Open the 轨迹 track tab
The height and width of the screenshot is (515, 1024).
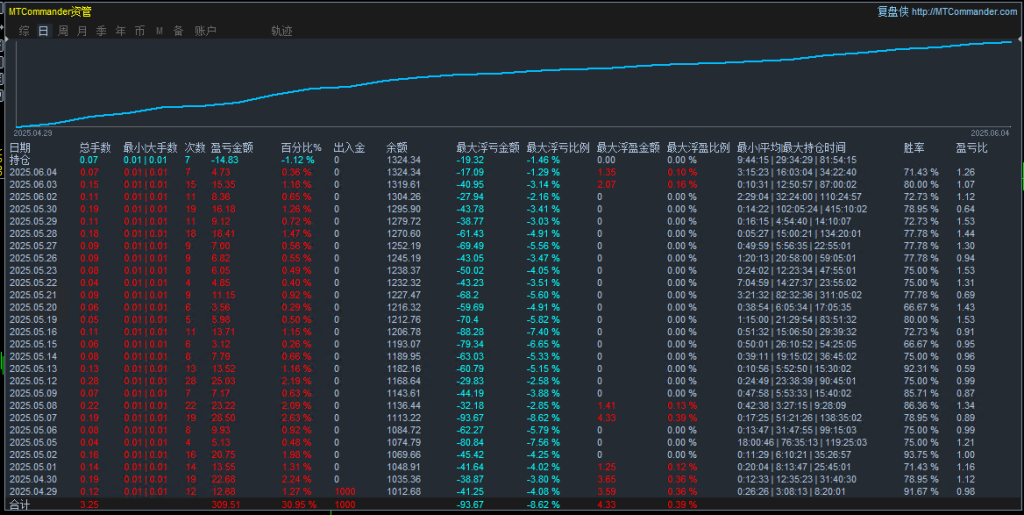(x=282, y=31)
